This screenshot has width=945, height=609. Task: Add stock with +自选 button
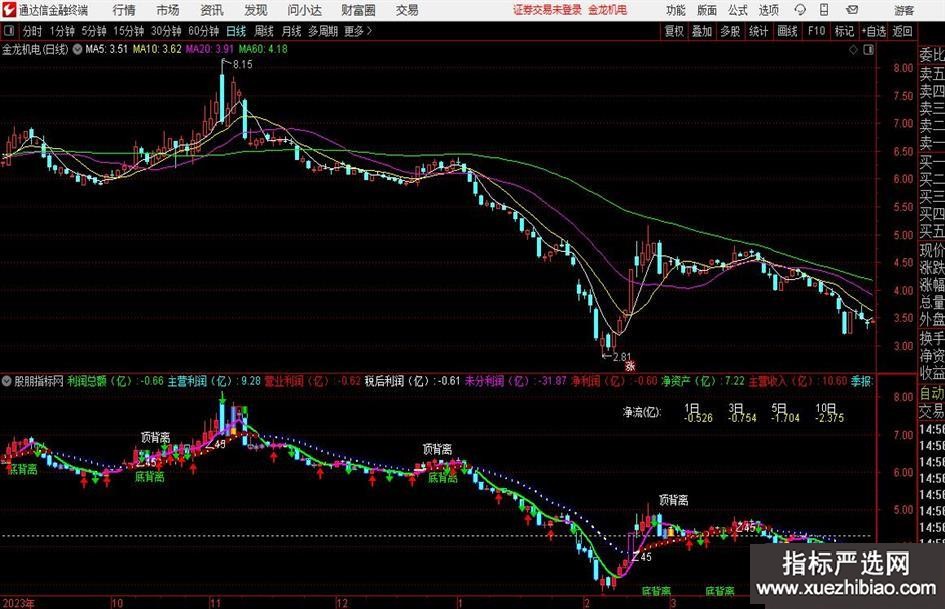[x=874, y=31]
